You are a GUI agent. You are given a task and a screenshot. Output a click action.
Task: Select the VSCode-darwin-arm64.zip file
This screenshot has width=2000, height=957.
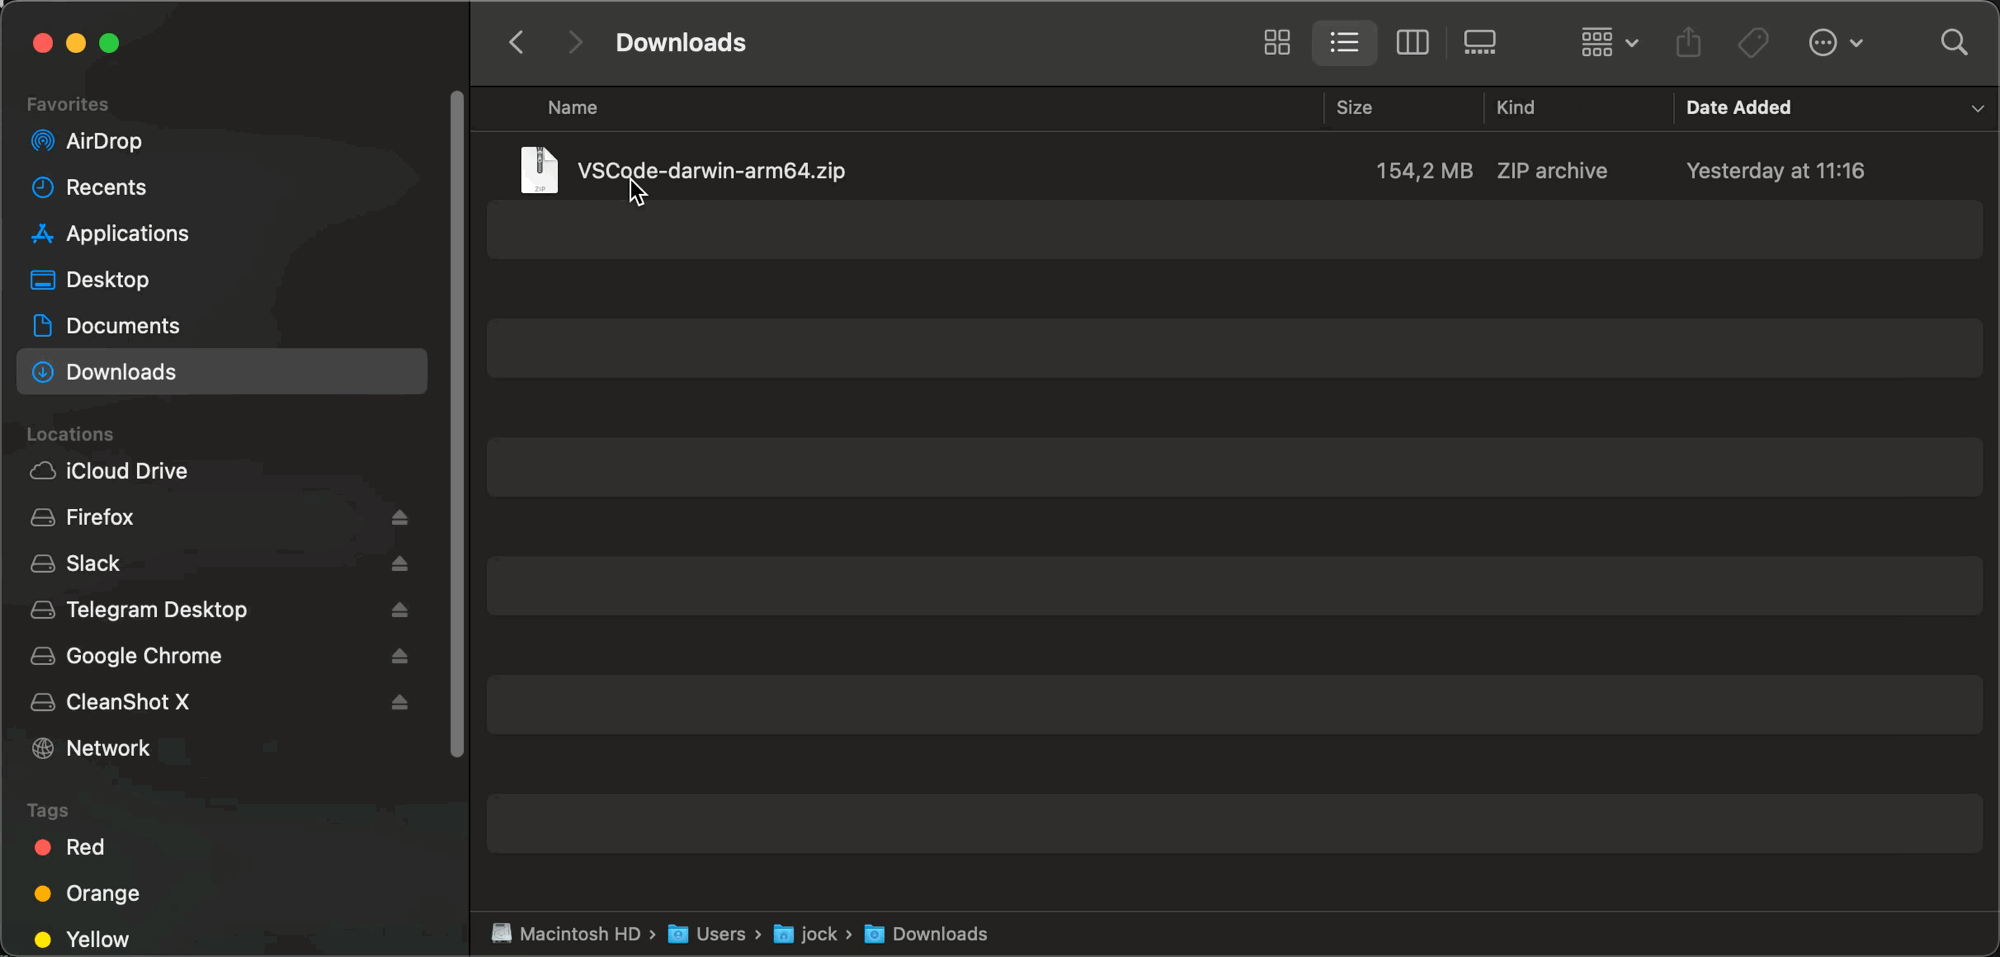click(x=711, y=170)
